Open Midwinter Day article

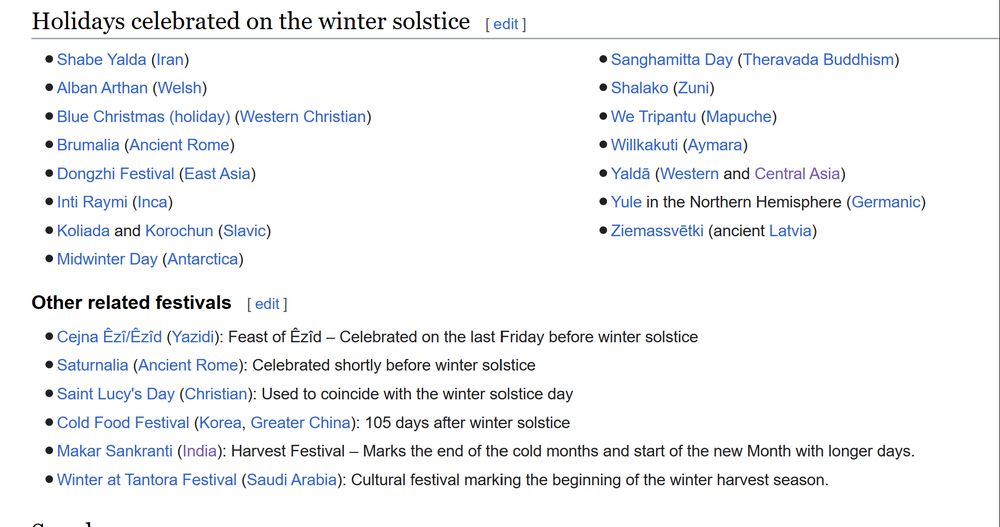(x=107, y=259)
